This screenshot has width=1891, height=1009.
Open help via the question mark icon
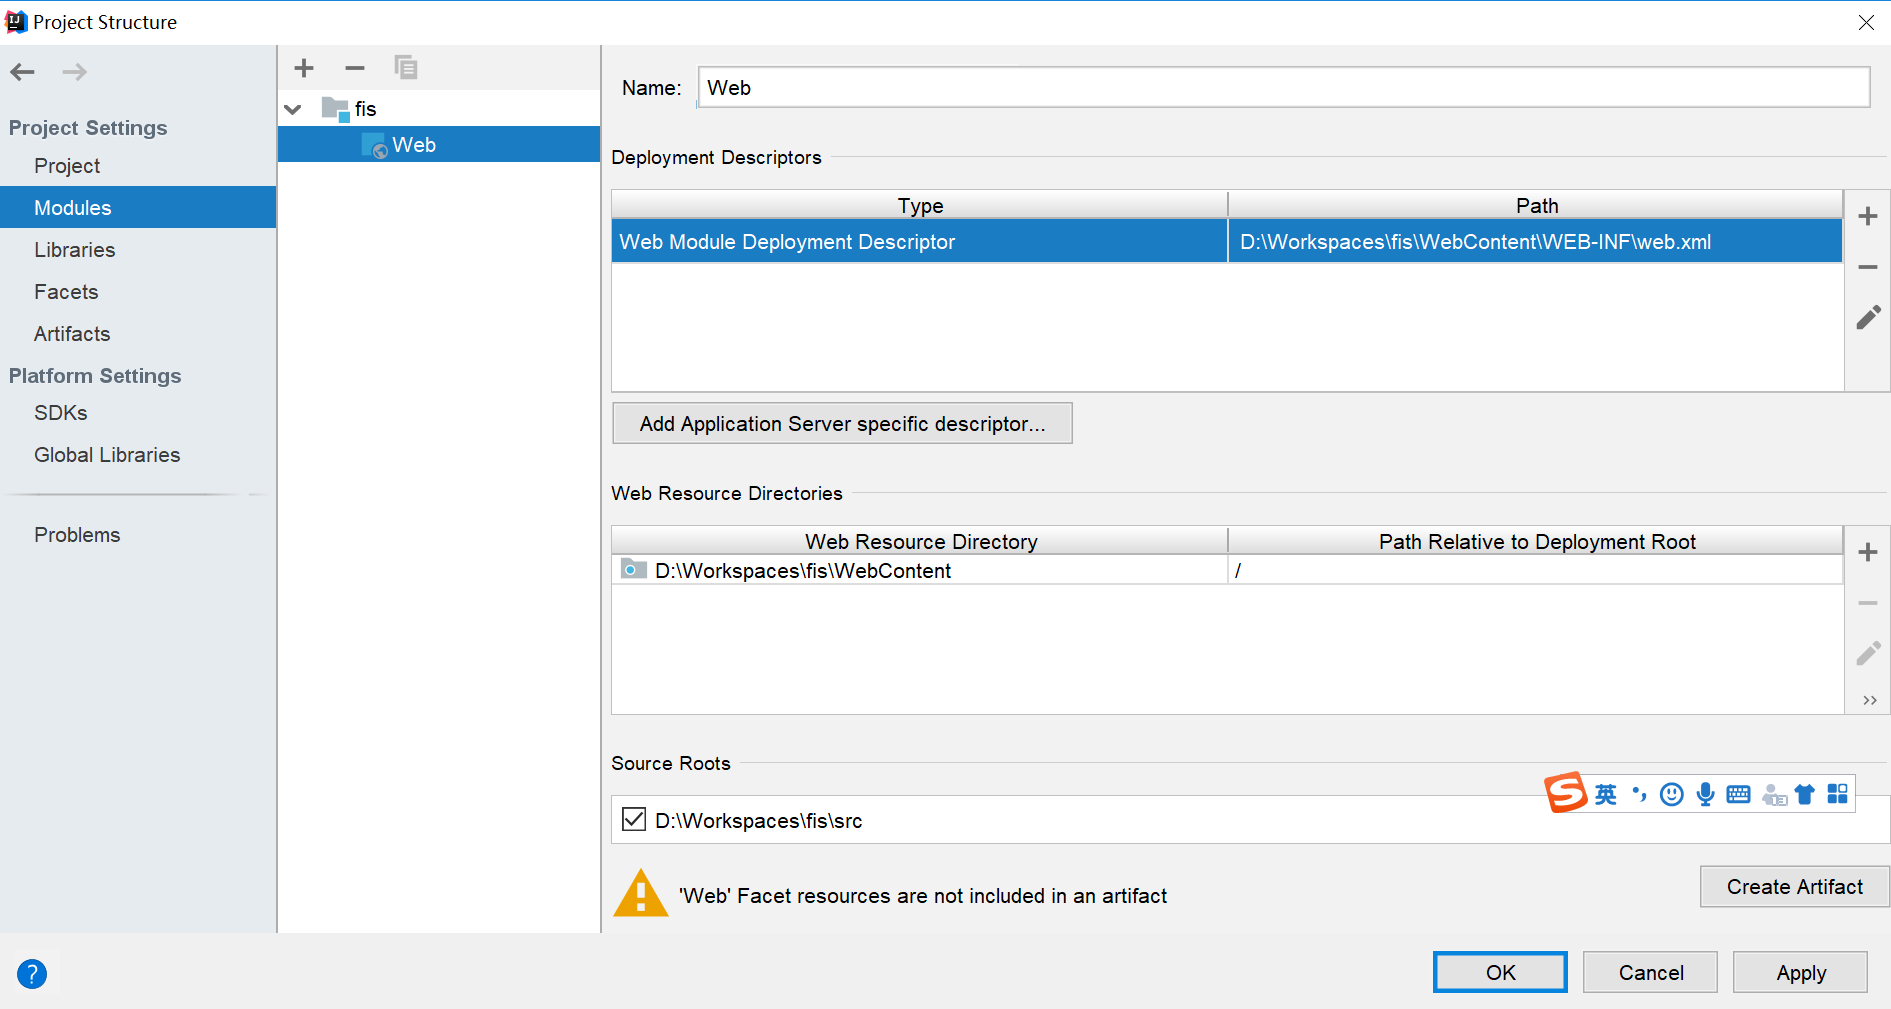pos(32,973)
